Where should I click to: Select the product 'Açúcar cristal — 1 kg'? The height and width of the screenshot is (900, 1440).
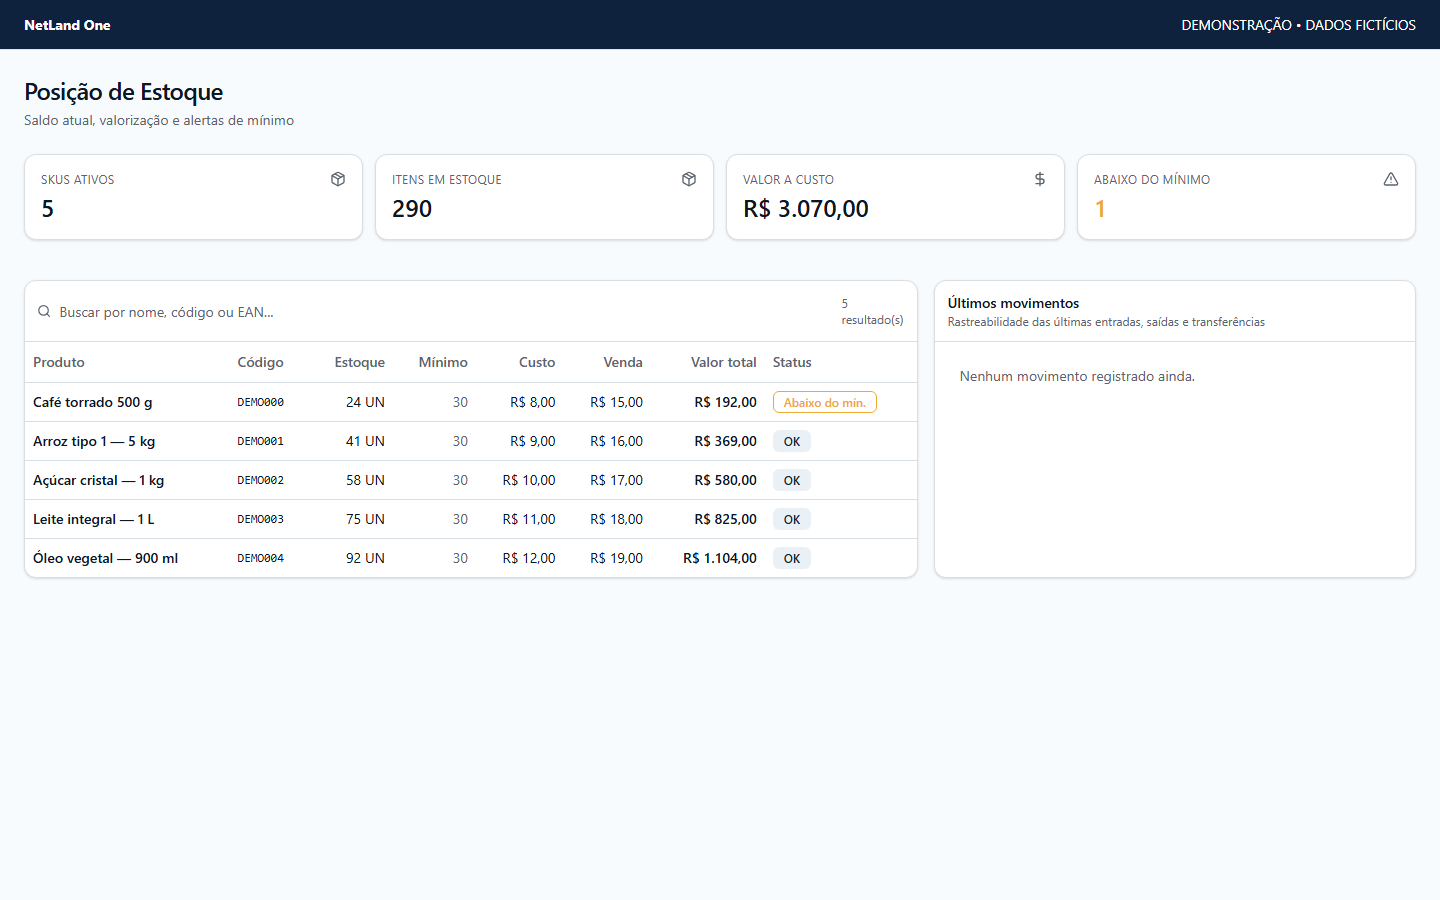click(x=99, y=480)
